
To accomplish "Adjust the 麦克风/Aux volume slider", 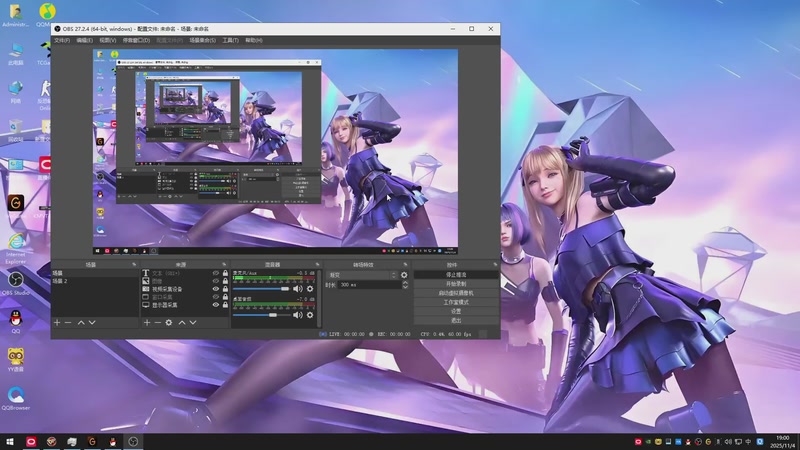I will (262, 289).
